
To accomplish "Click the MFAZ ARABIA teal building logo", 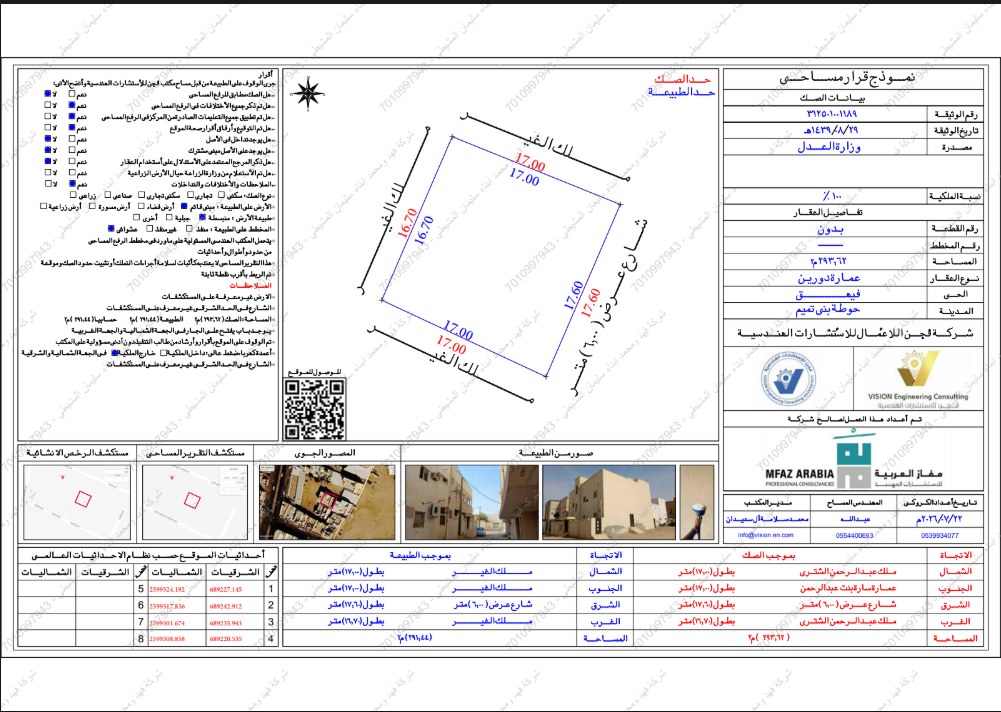I will click(x=853, y=462).
